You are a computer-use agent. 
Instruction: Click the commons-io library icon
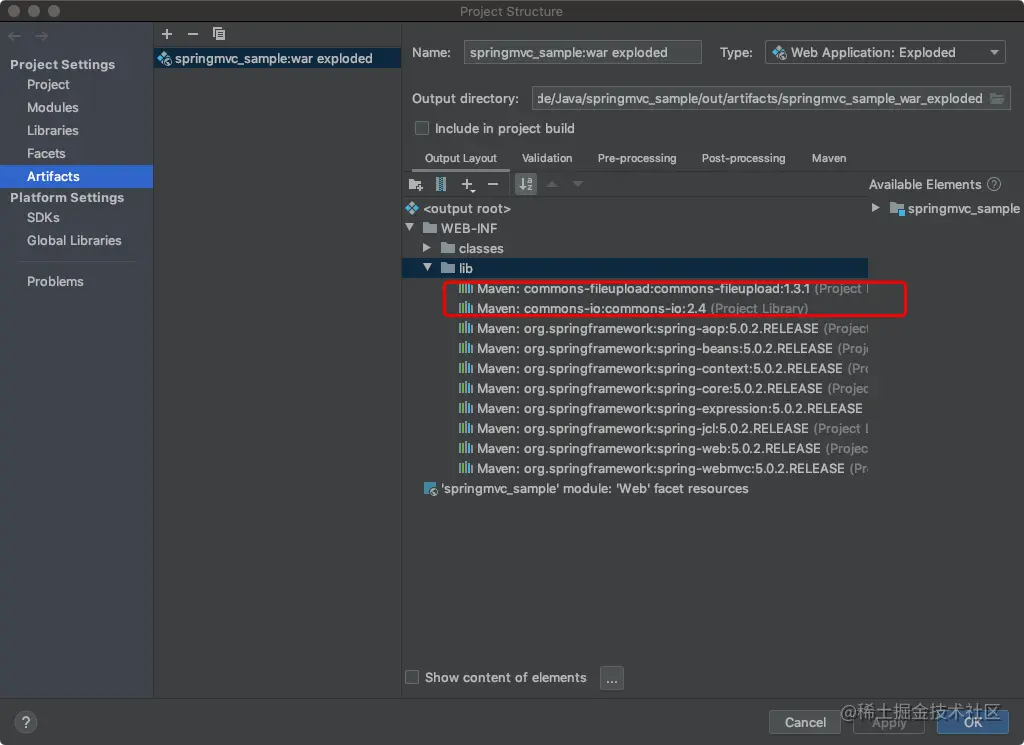pyautogui.click(x=466, y=308)
